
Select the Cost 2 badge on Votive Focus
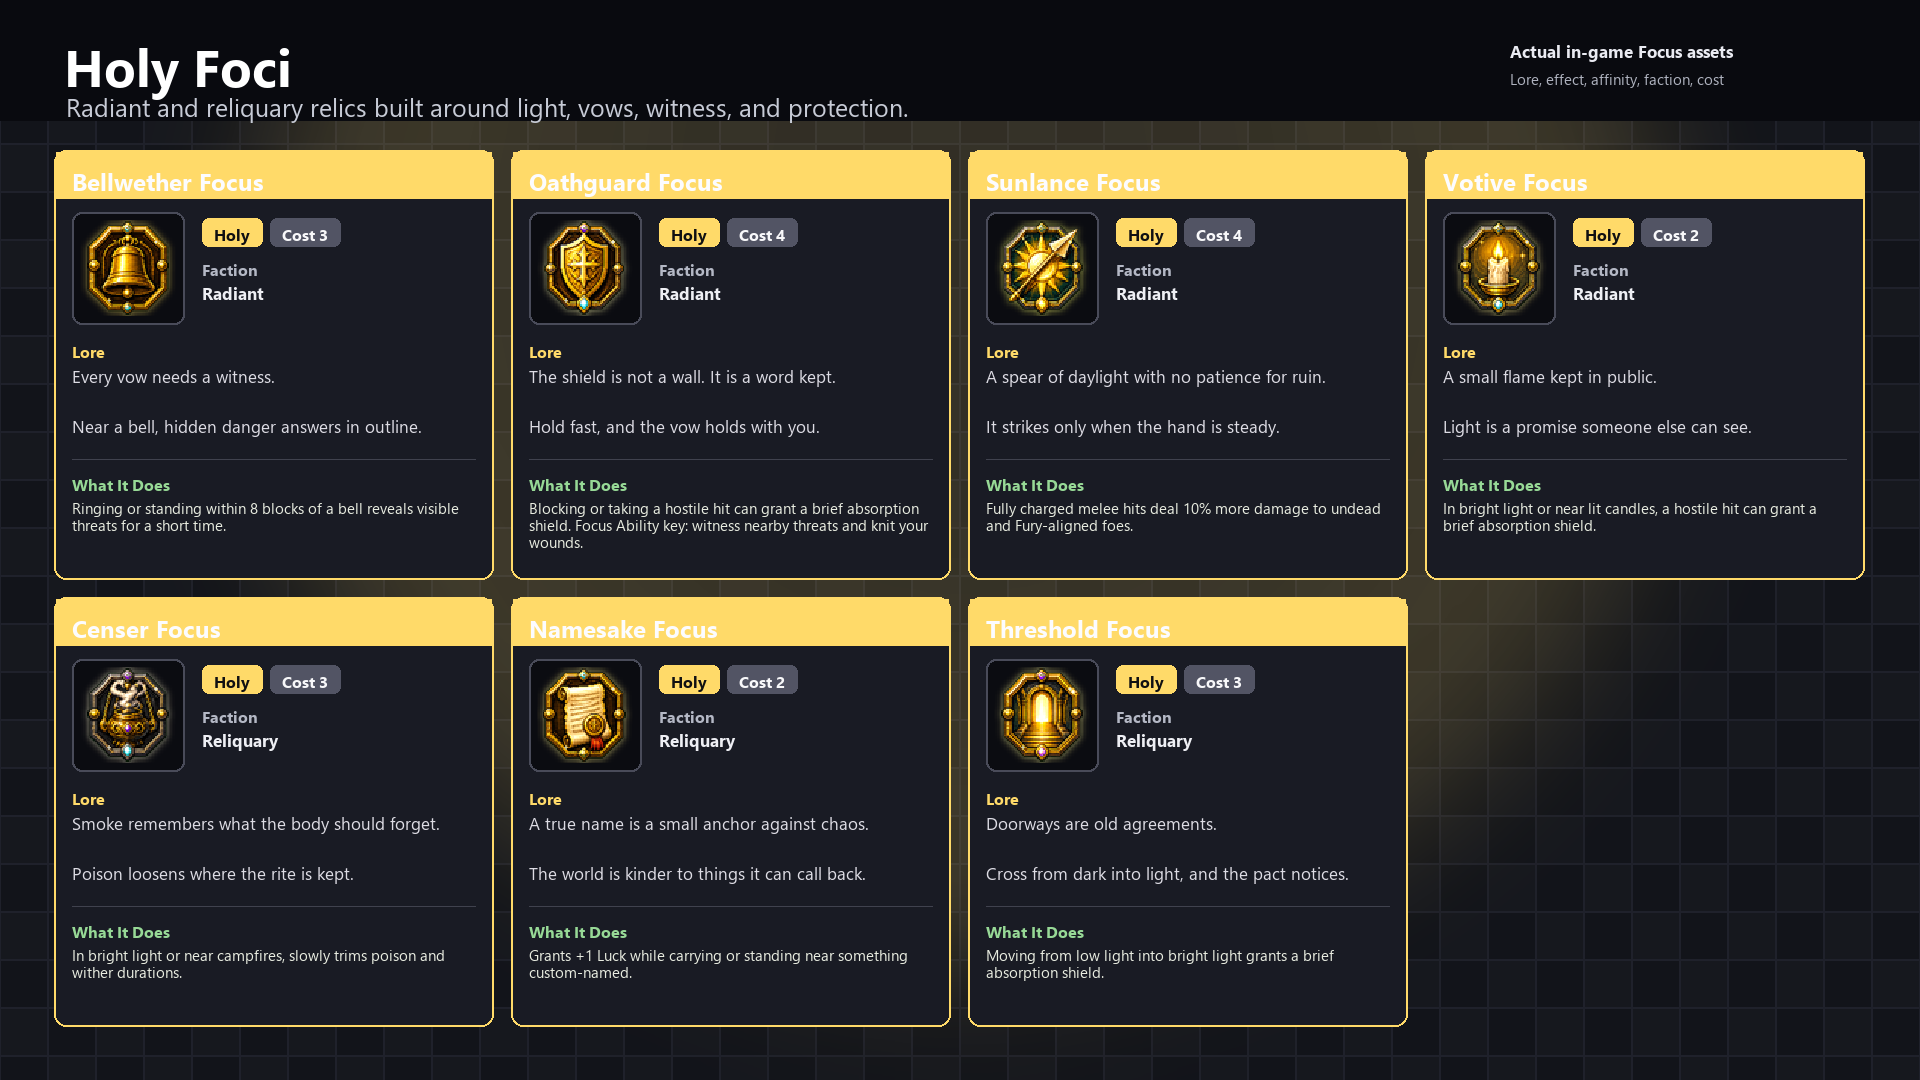pos(1676,234)
